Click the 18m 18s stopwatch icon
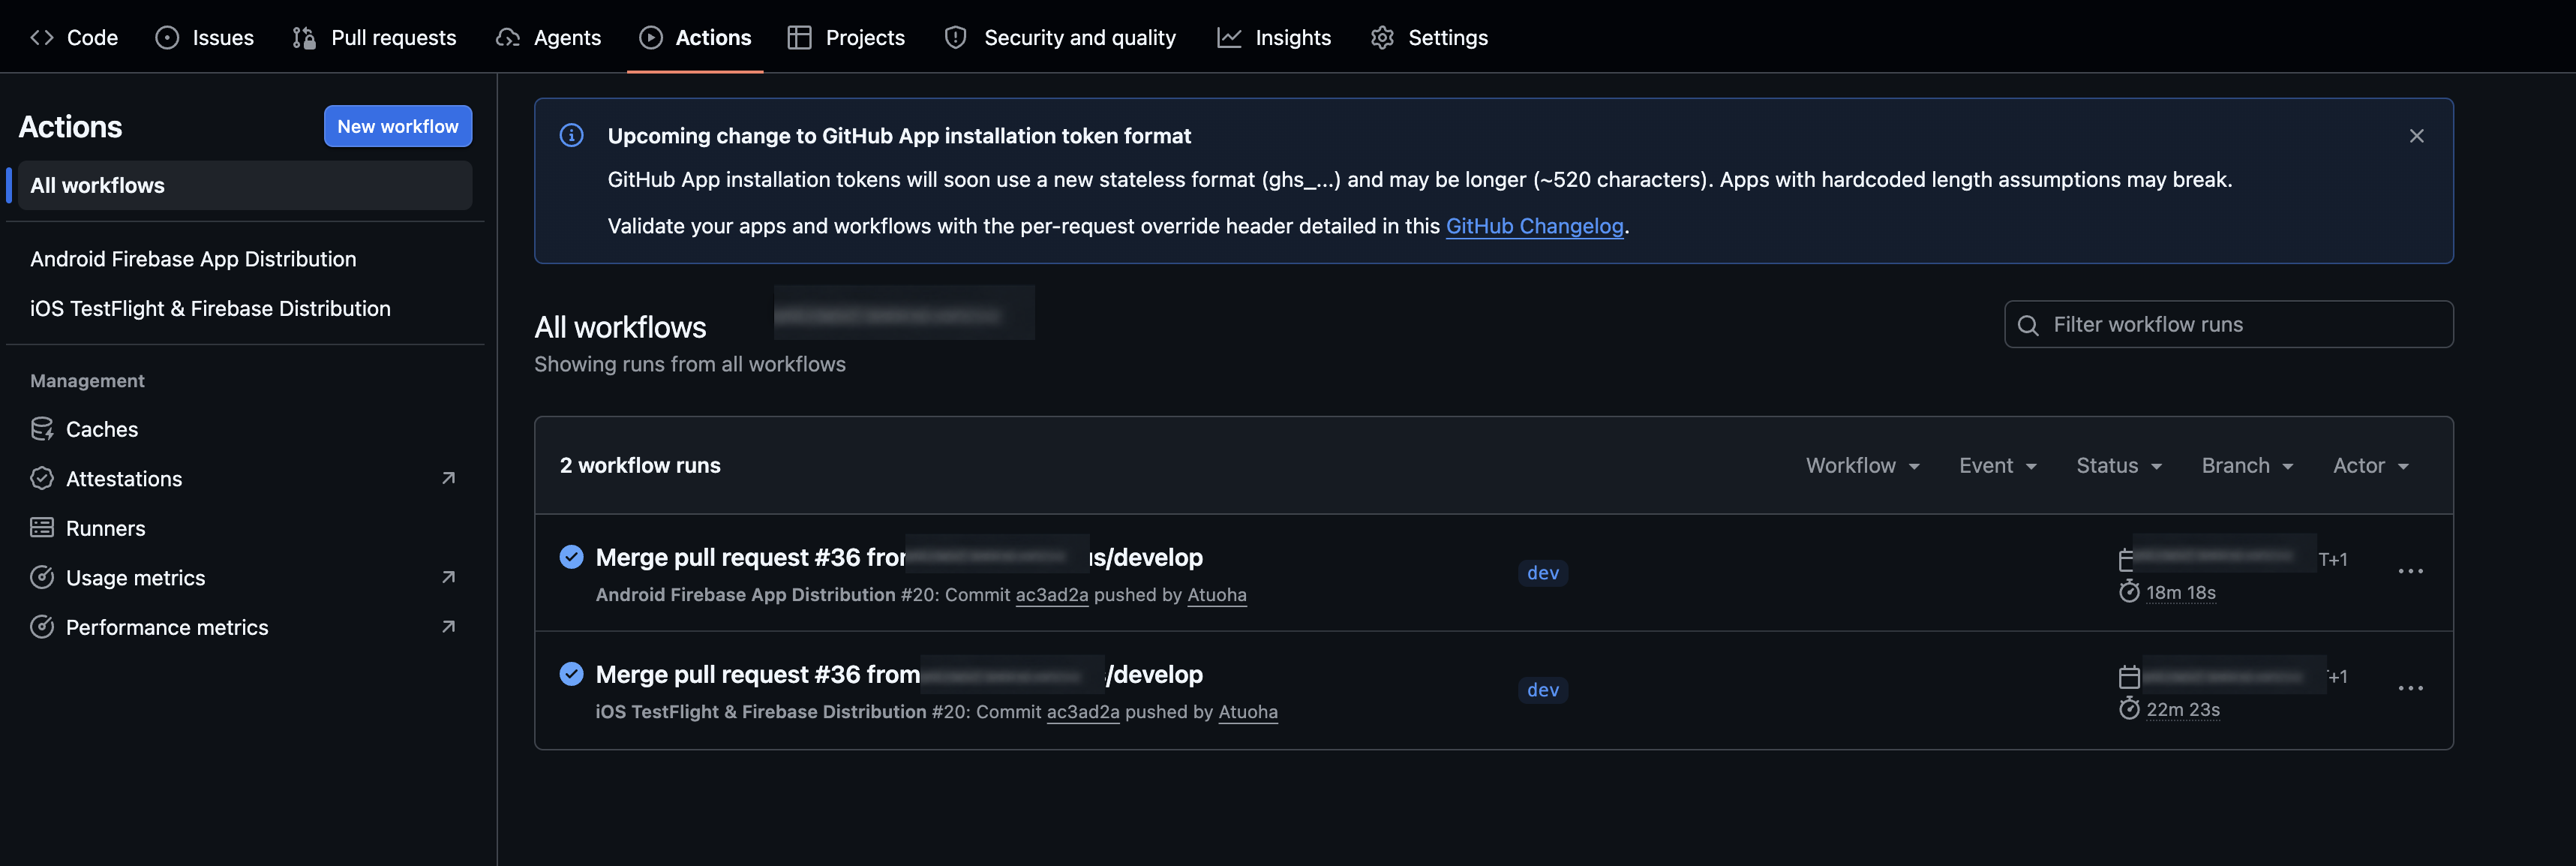Viewport: 2576px width, 866px height. [2129, 592]
